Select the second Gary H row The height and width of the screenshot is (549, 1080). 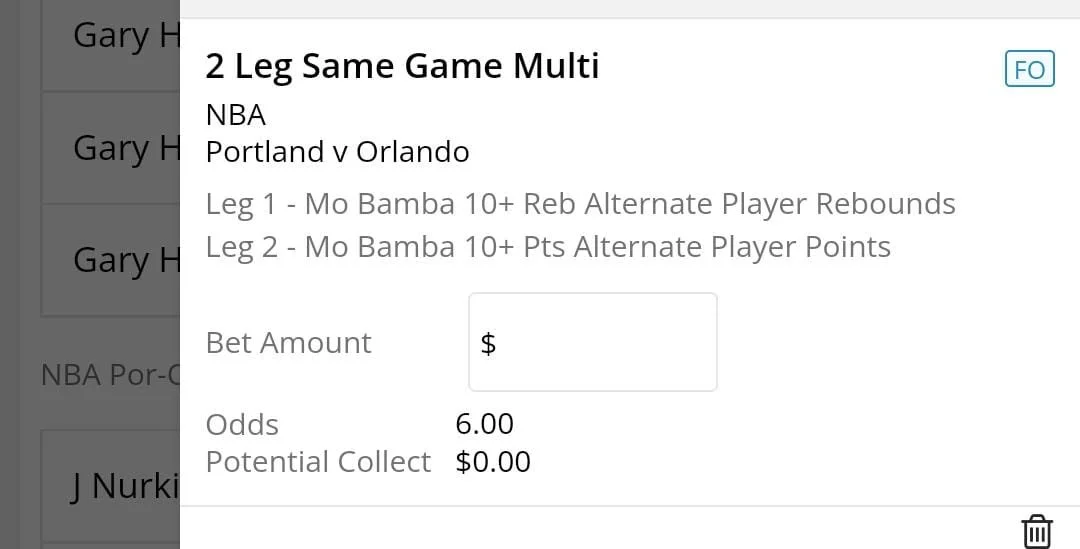(x=110, y=148)
